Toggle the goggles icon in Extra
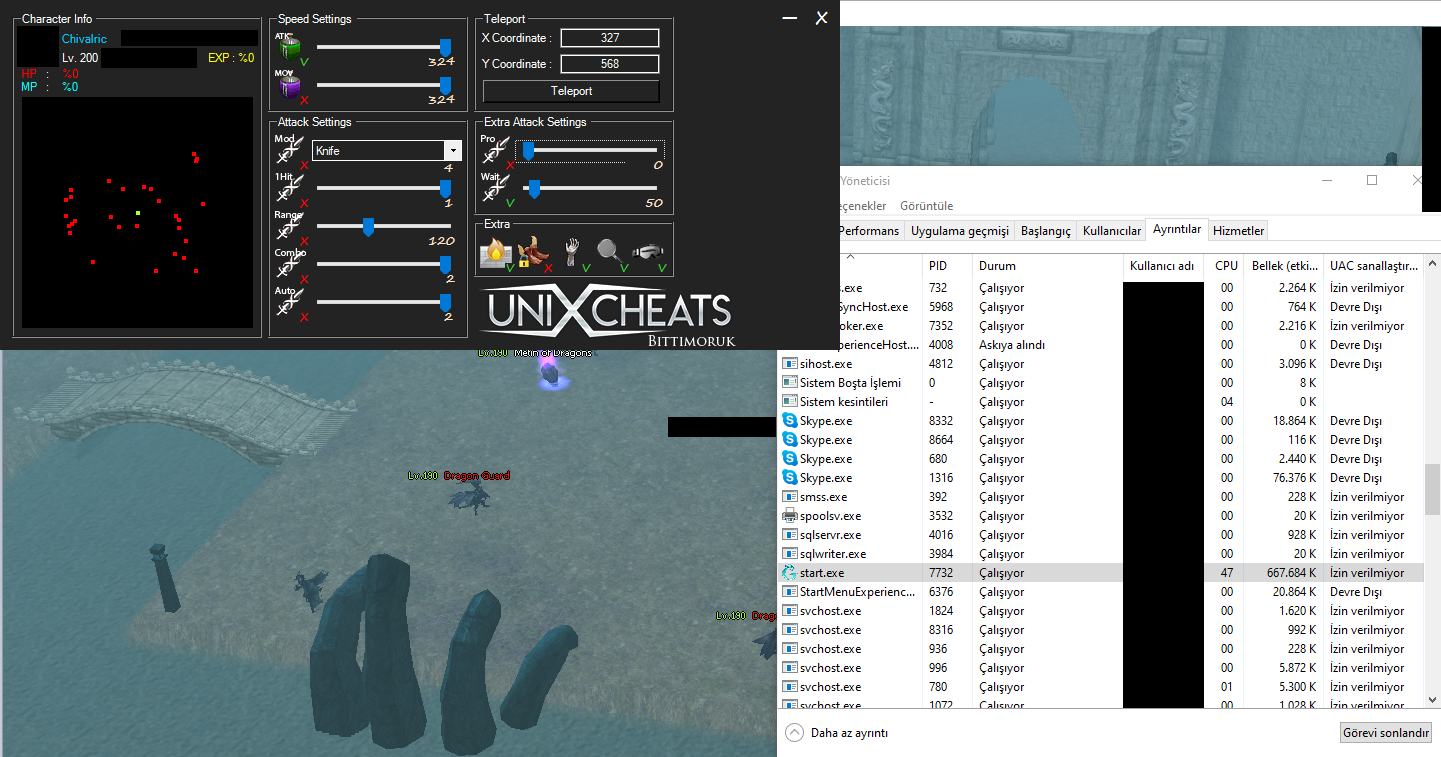This screenshot has width=1441, height=757. (x=649, y=254)
